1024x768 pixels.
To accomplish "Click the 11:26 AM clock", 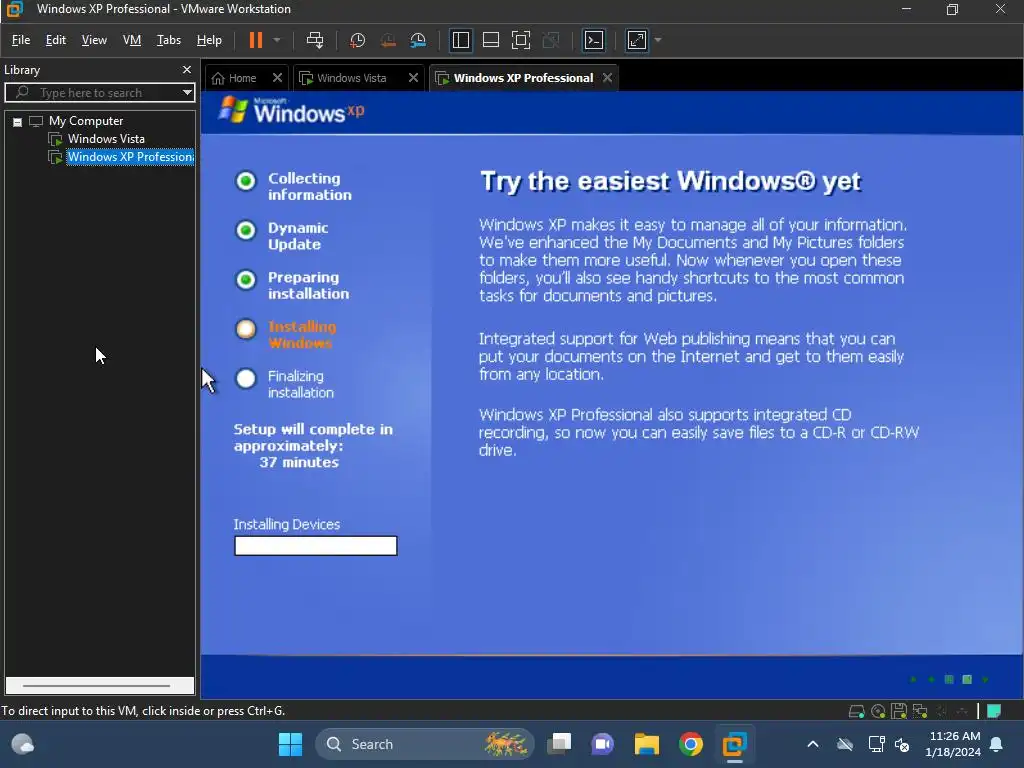I will pos(954,736).
